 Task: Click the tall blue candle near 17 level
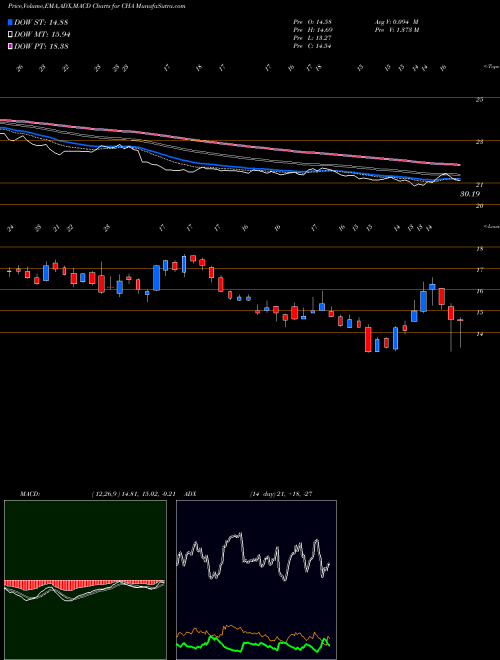[156, 278]
